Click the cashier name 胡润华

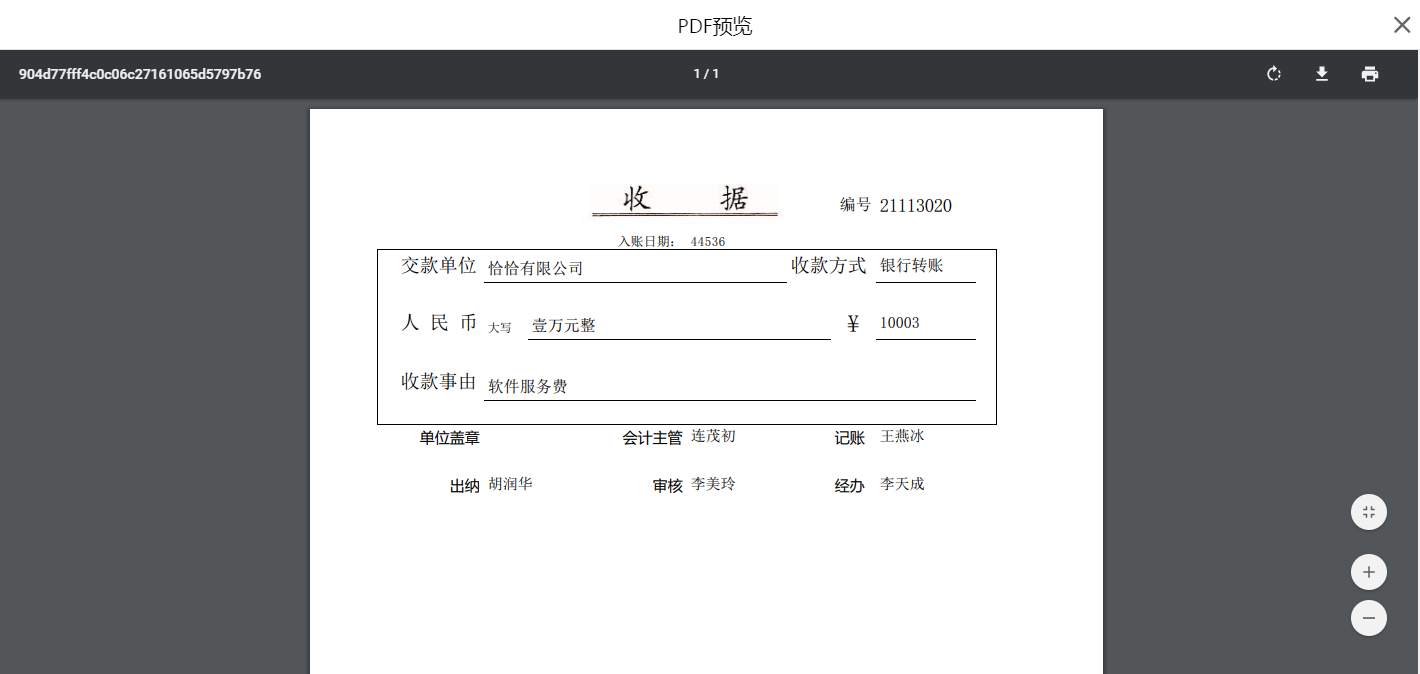click(x=510, y=484)
